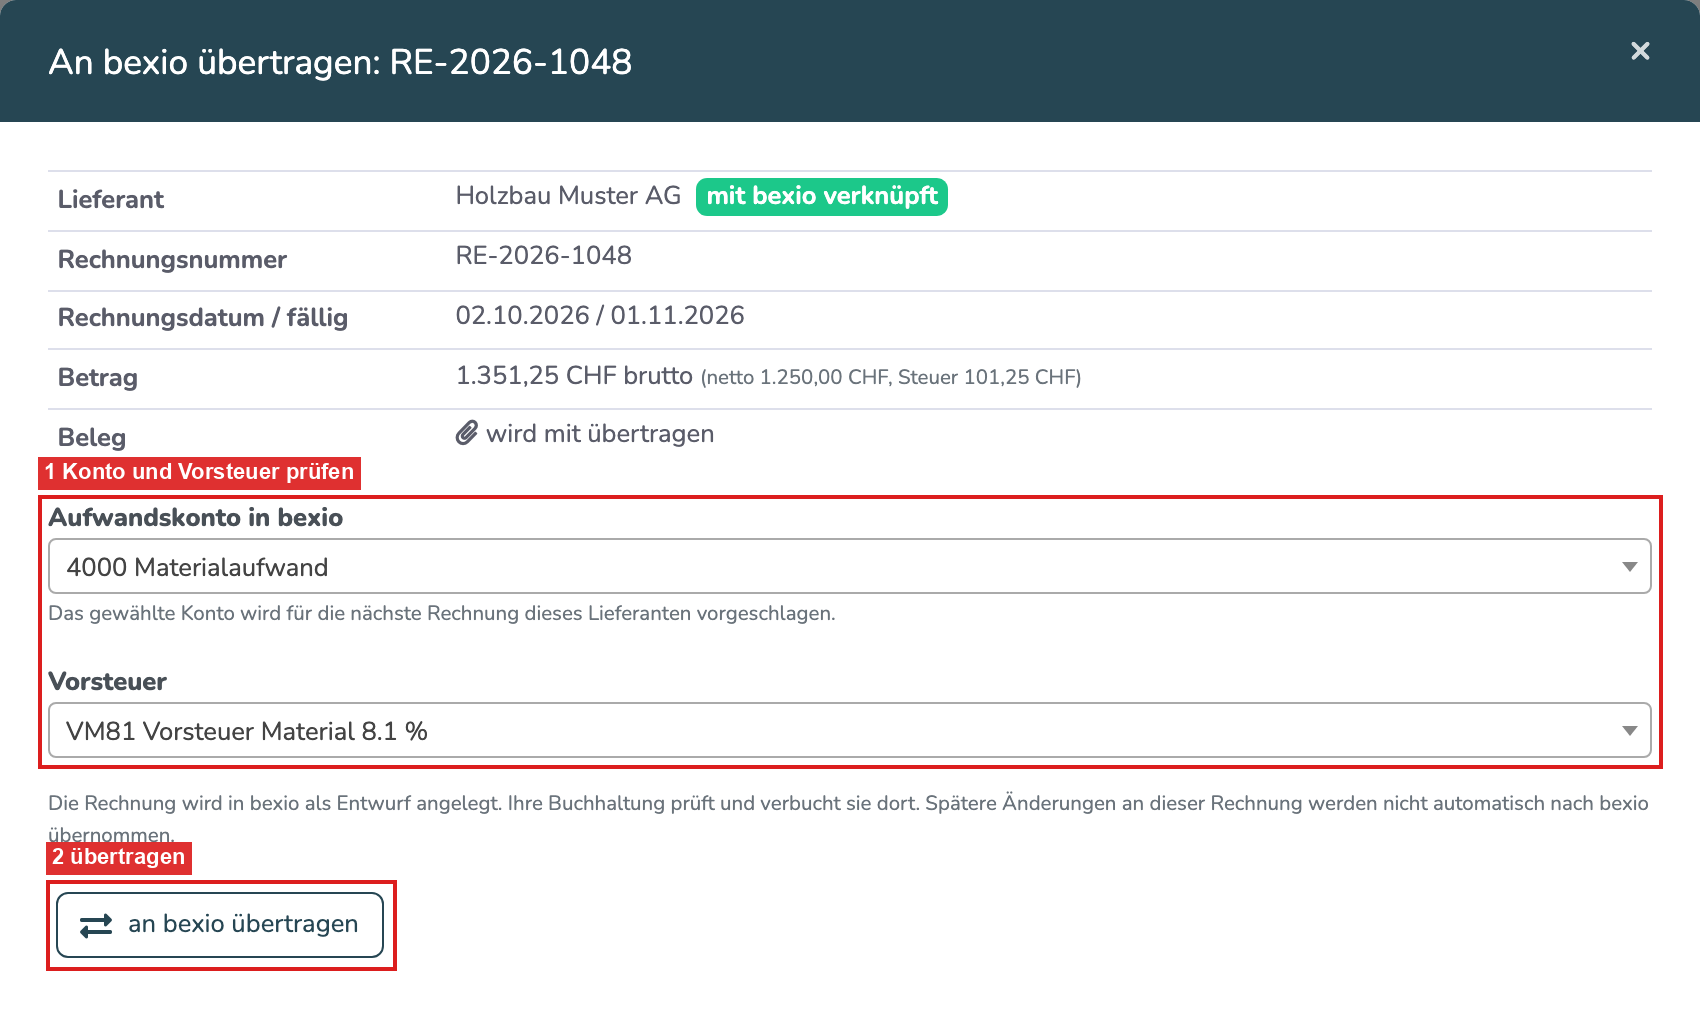Close the bexio transfer dialog
Screen dimensions: 1700x1010
[x=1640, y=51]
